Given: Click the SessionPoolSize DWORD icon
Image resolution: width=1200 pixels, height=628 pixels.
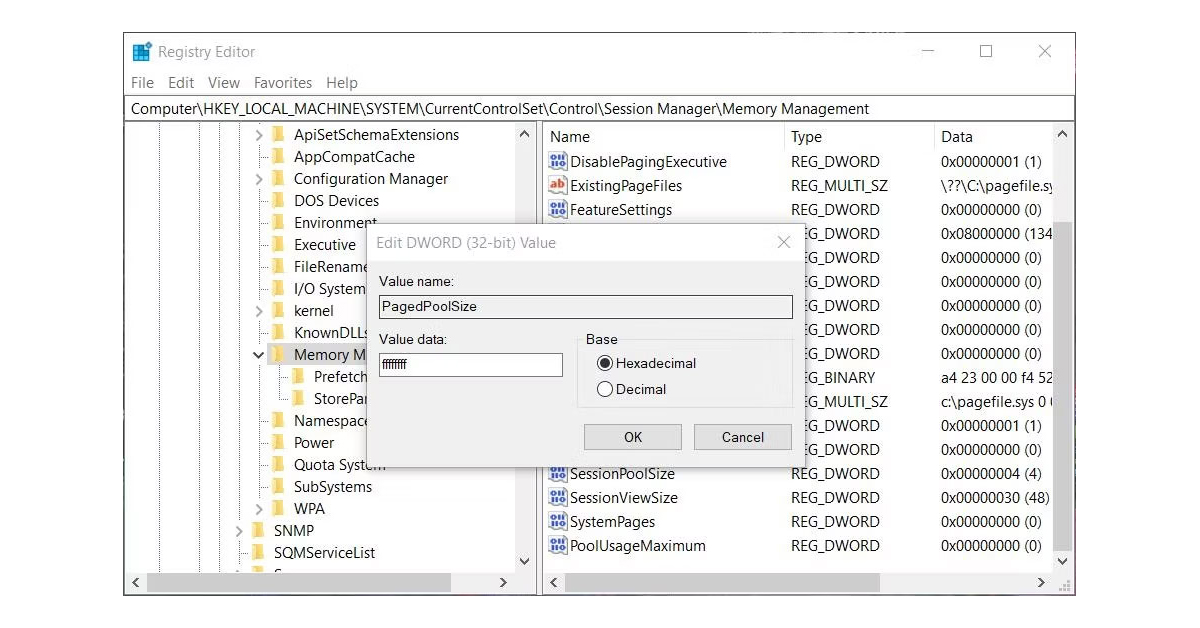Looking at the screenshot, I should 559,473.
